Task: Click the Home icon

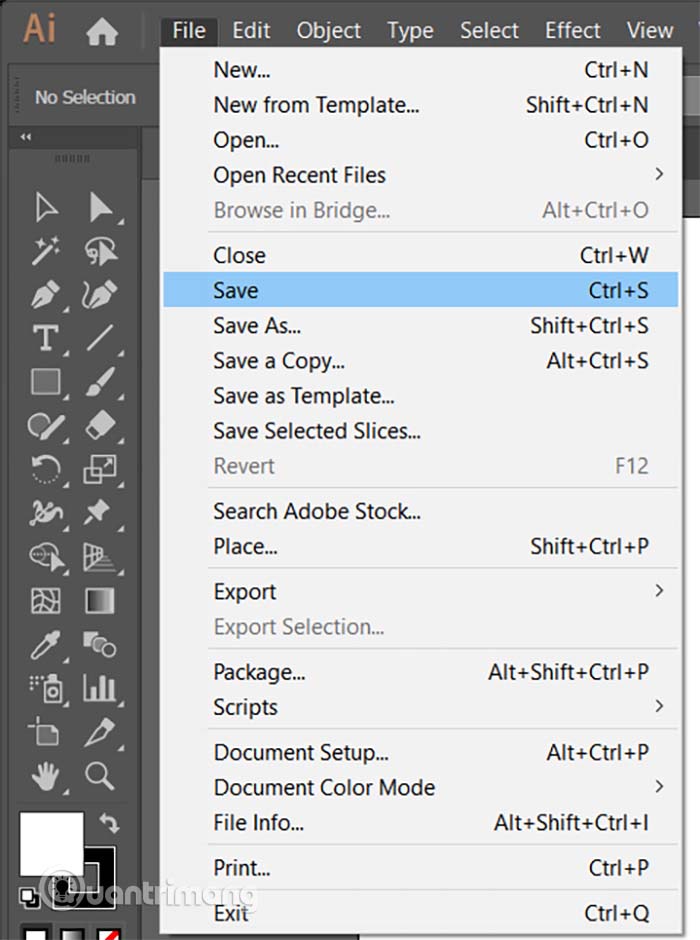Action: (x=102, y=31)
